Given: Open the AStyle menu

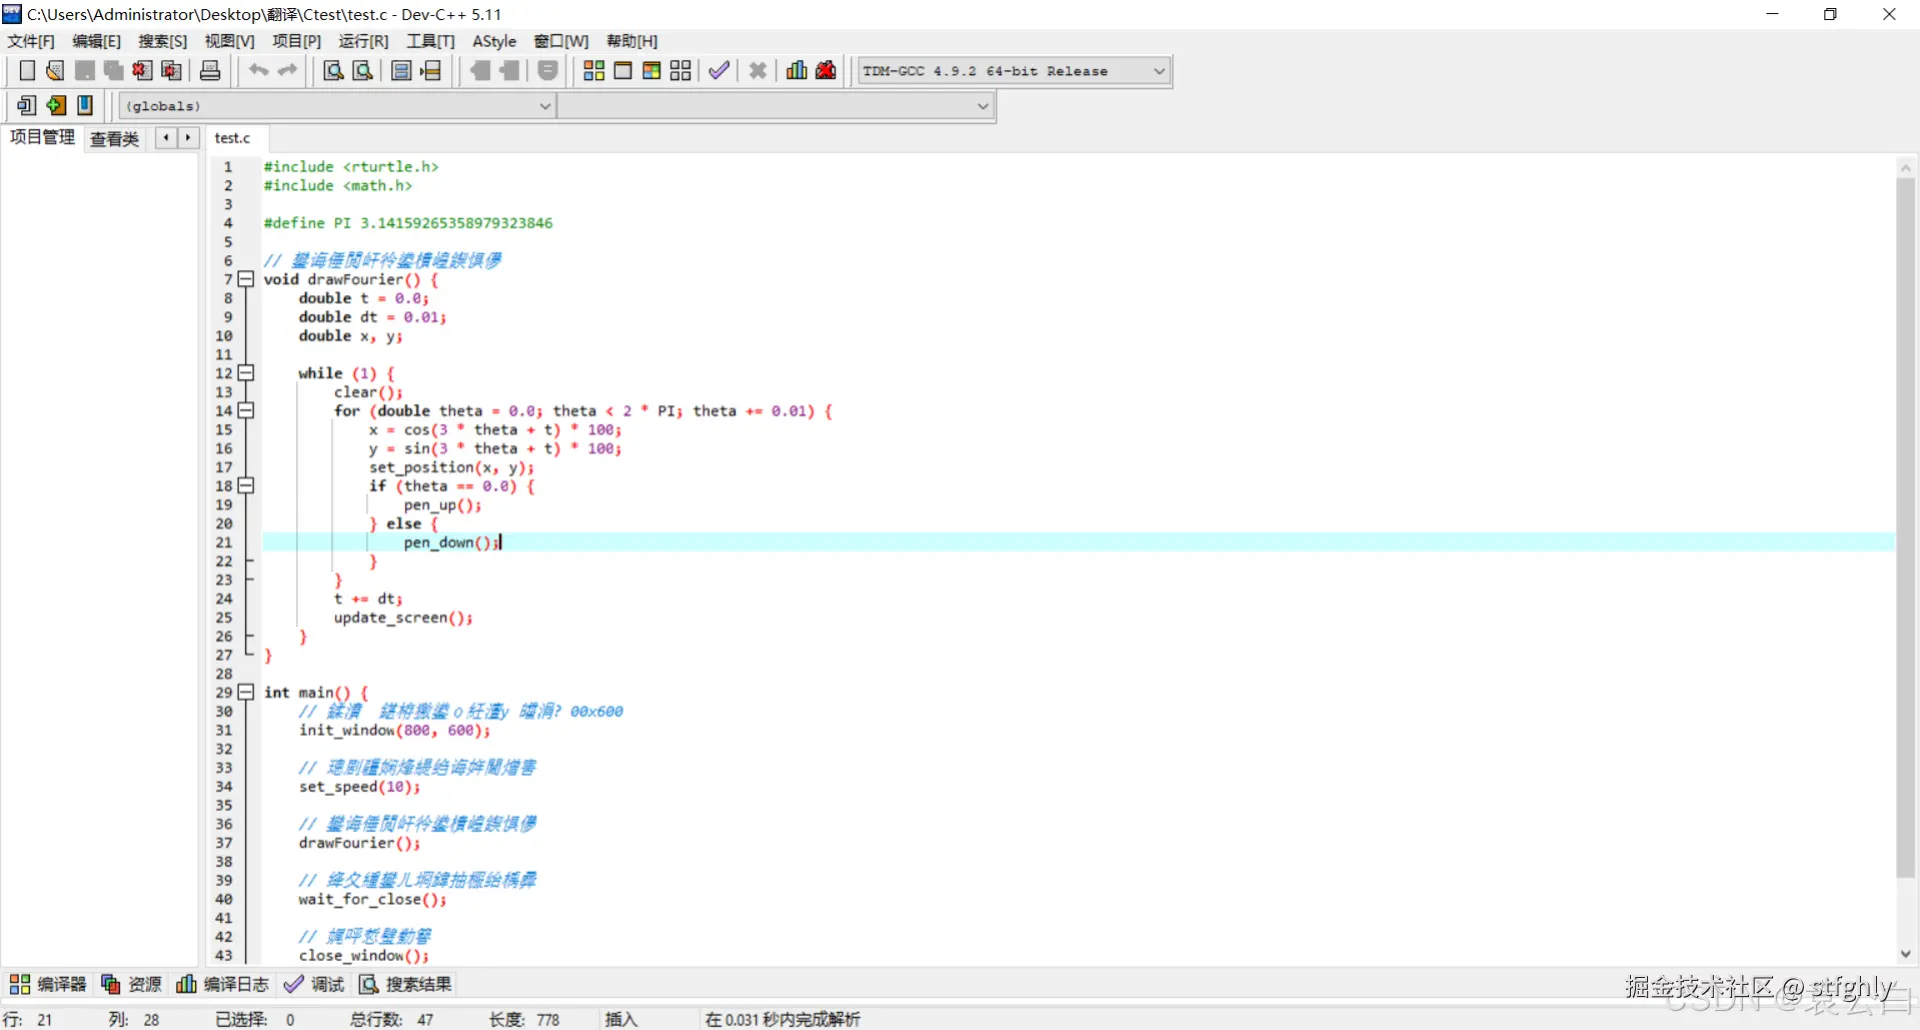Looking at the screenshot, I should coord(494,41).
